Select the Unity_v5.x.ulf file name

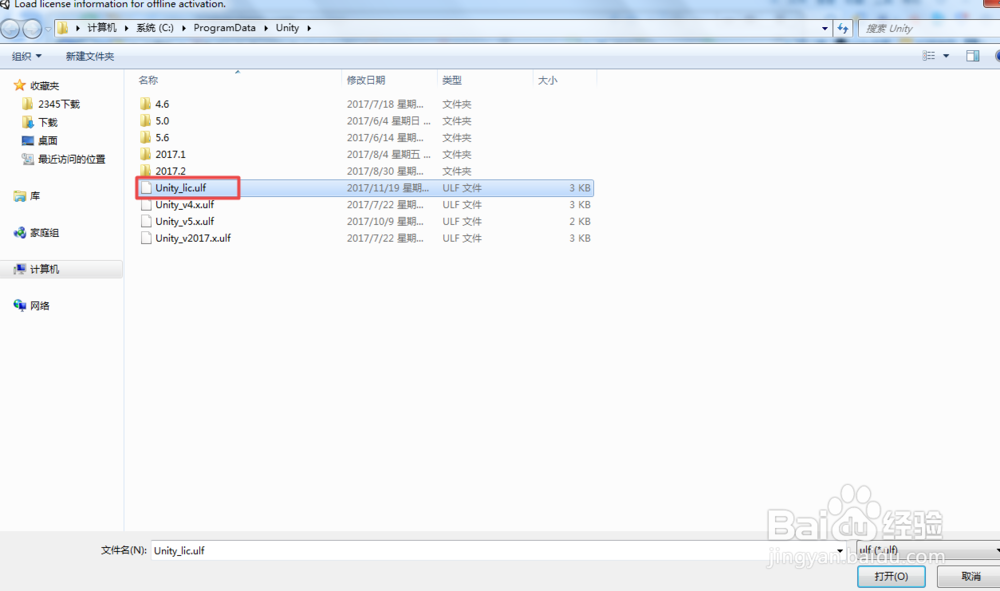[184, 221]
